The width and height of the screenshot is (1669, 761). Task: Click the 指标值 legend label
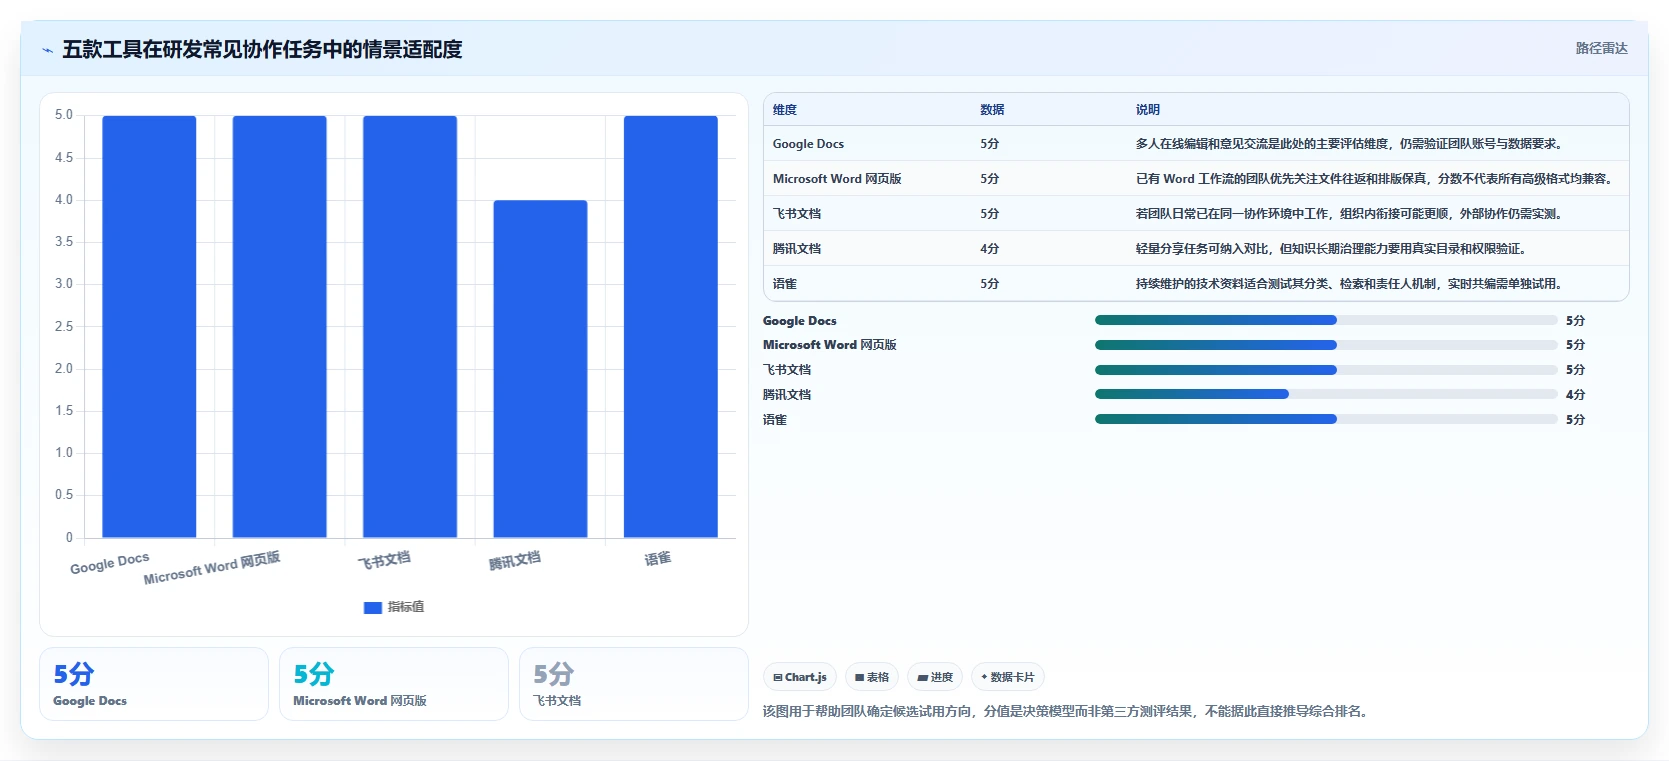[406, 607]
